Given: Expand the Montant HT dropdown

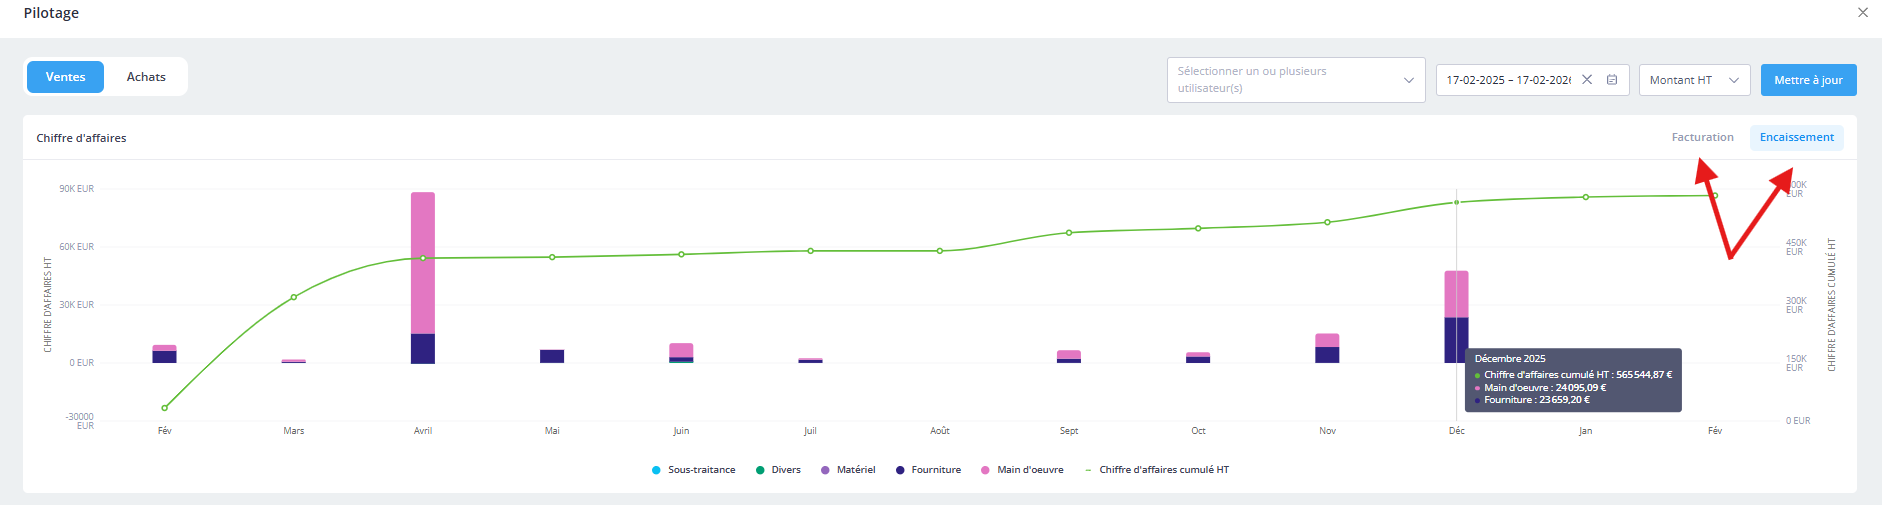Looking at the screenshot, I should pos(1694,80).
